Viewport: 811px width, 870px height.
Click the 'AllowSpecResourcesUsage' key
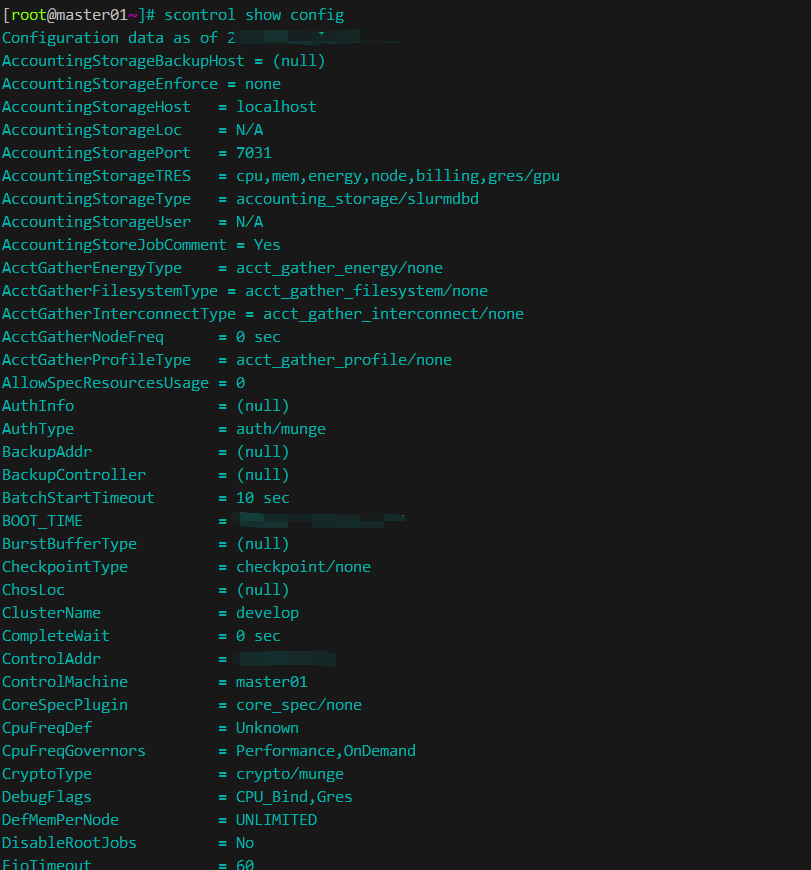click(105, 383)
